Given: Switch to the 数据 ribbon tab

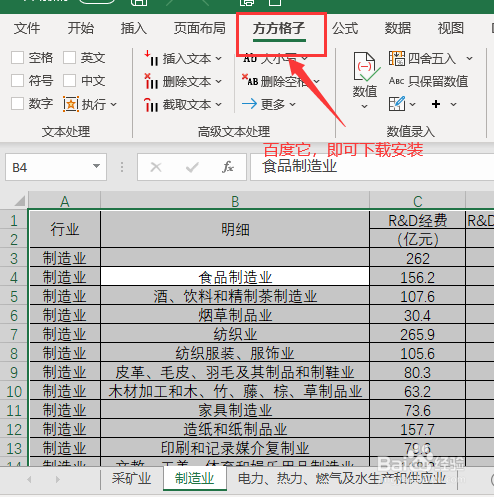Looking at the screenshot, I should click(398, 28).
